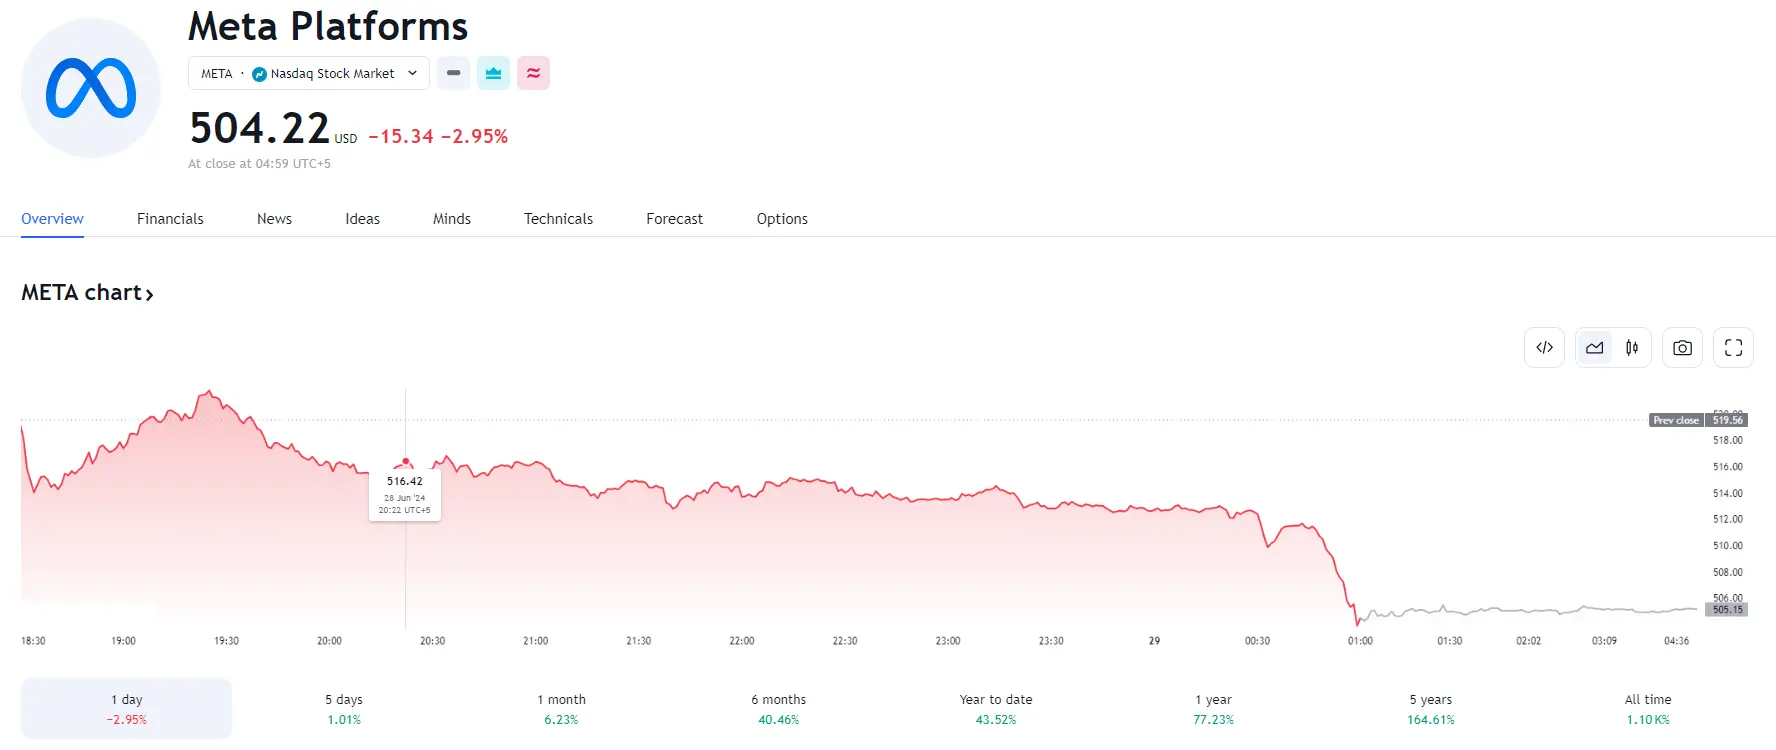
Task: Go to the News tab
Action: coord(274,219)
